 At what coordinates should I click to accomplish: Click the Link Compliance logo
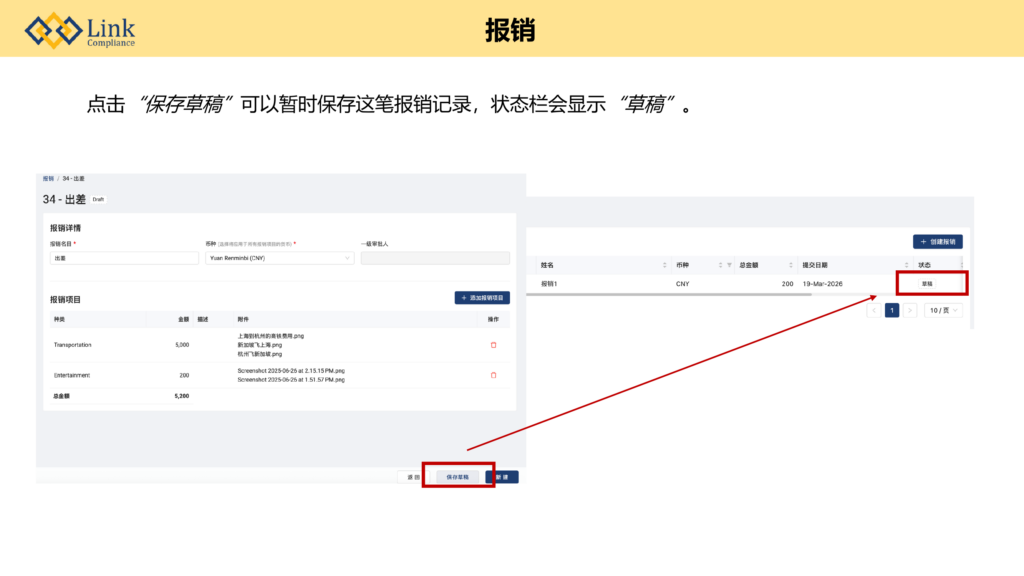point(80,30)
